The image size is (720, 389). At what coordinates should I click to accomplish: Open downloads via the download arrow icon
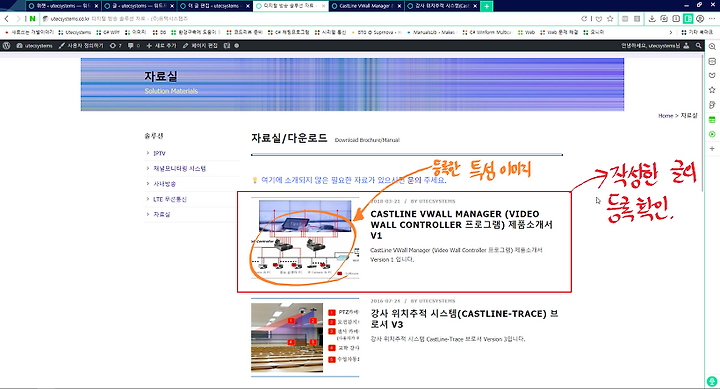coord(652,19)
